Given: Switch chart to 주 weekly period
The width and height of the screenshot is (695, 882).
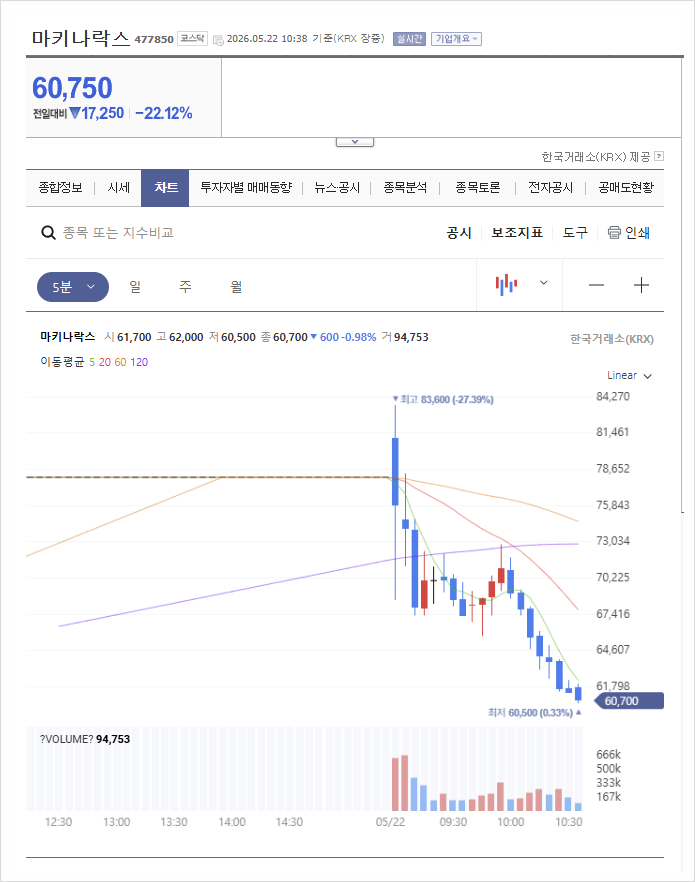Looking at the screenshot, I should [x=185, y=287].
